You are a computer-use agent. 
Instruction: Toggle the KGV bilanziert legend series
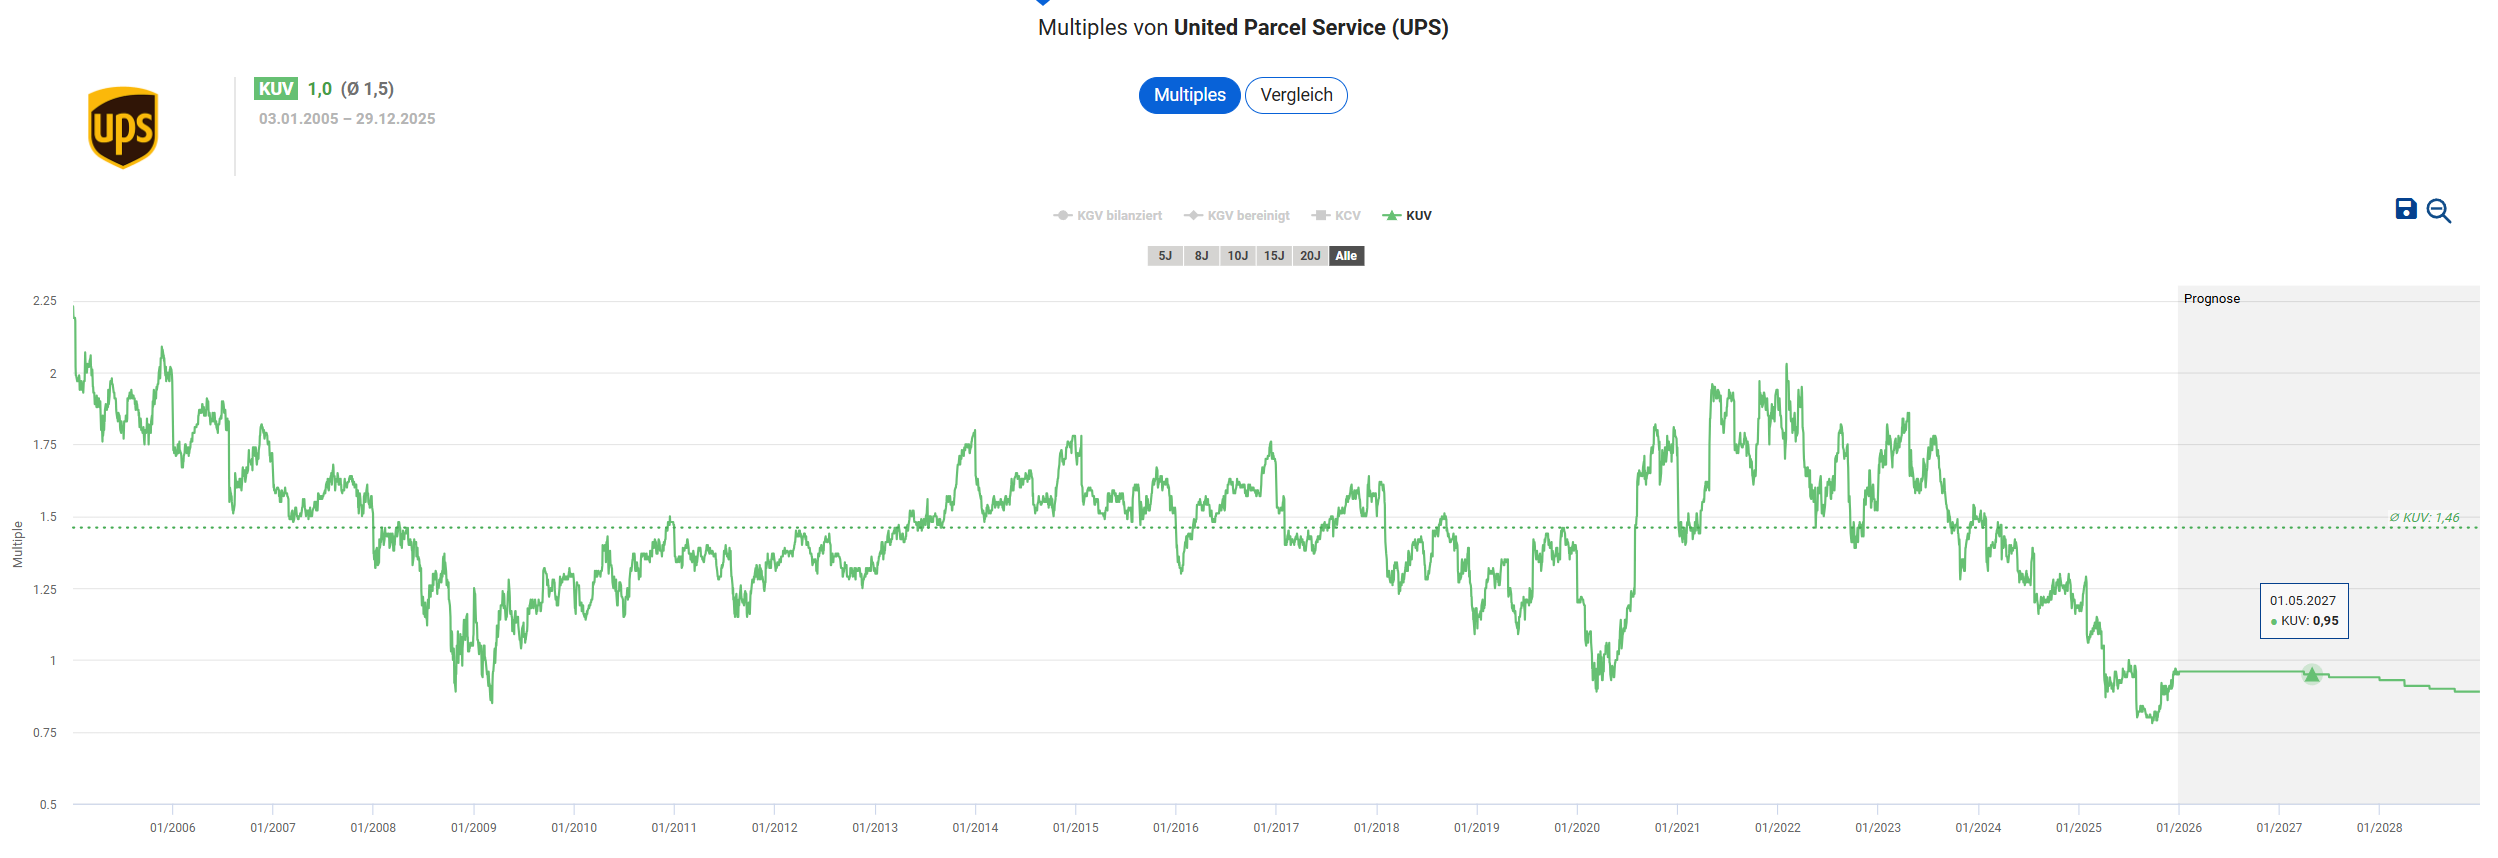tap(1108, 216)
